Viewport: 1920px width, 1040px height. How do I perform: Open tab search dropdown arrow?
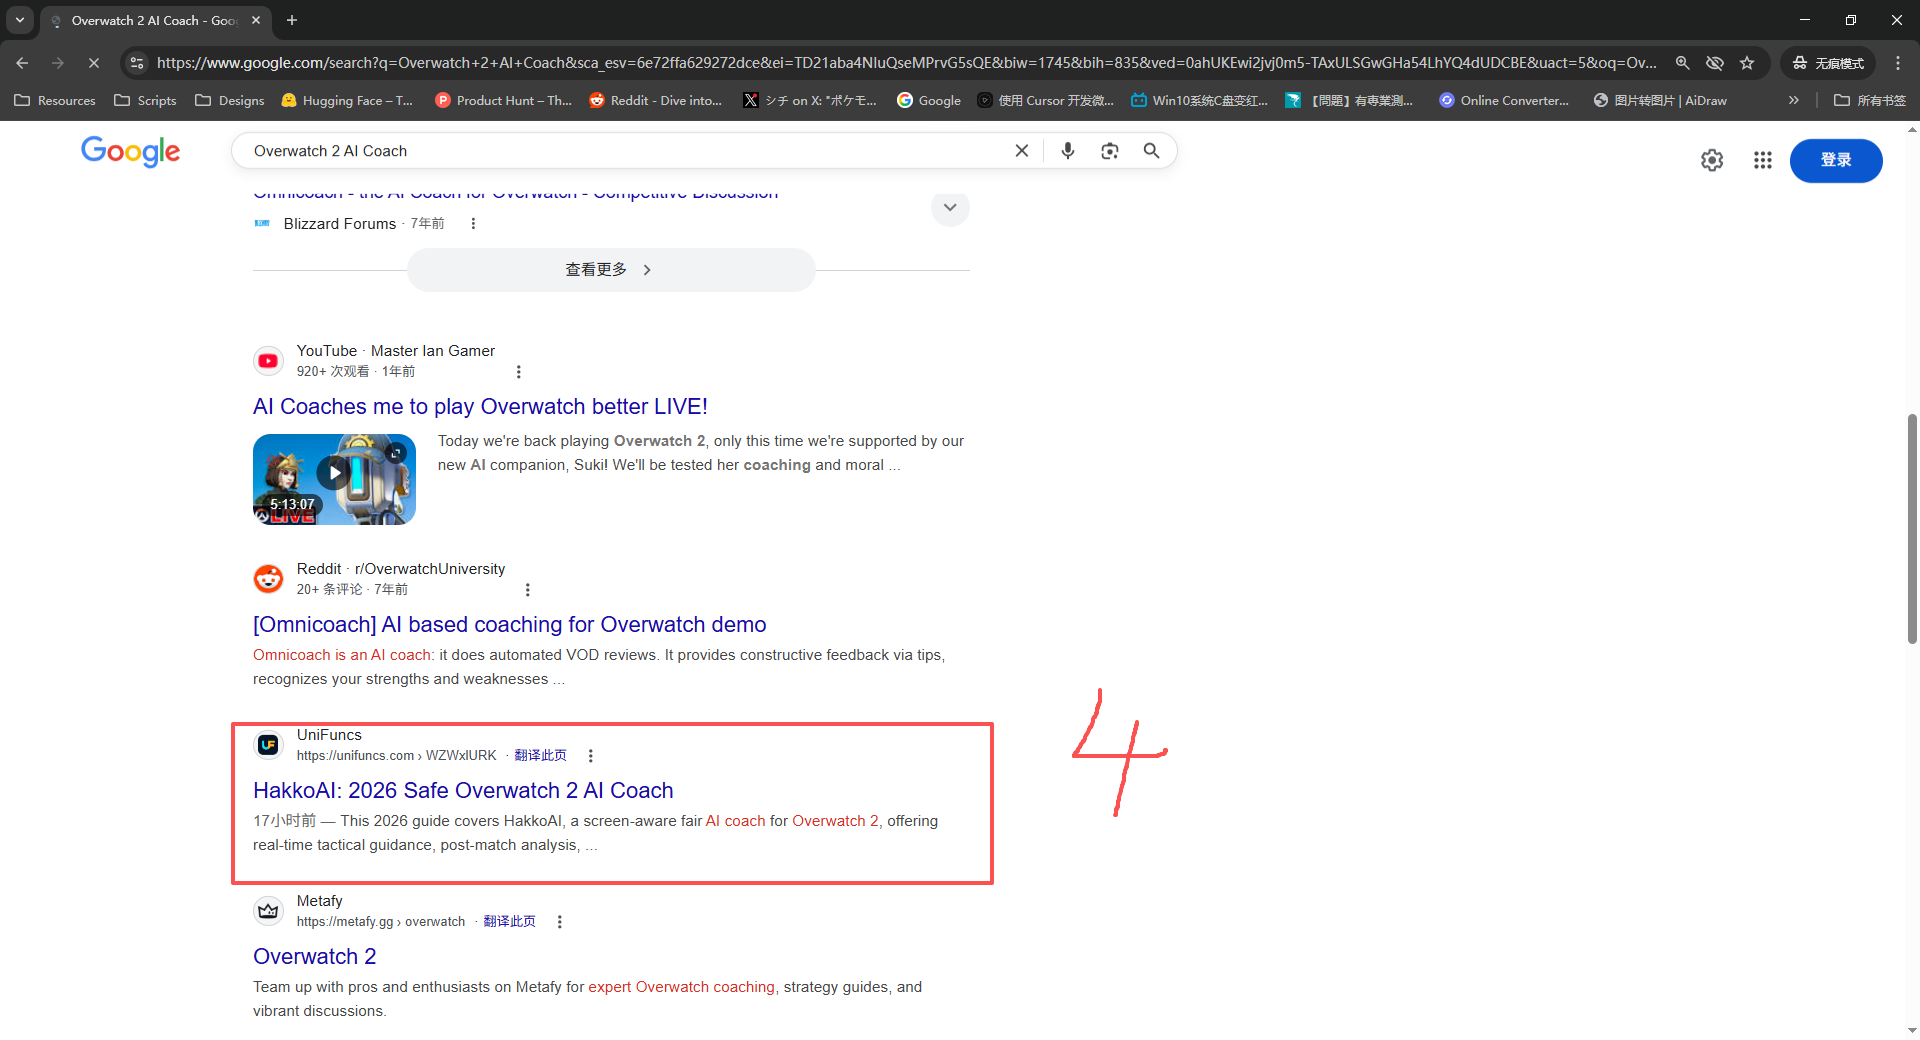click(x=20, y=20)
